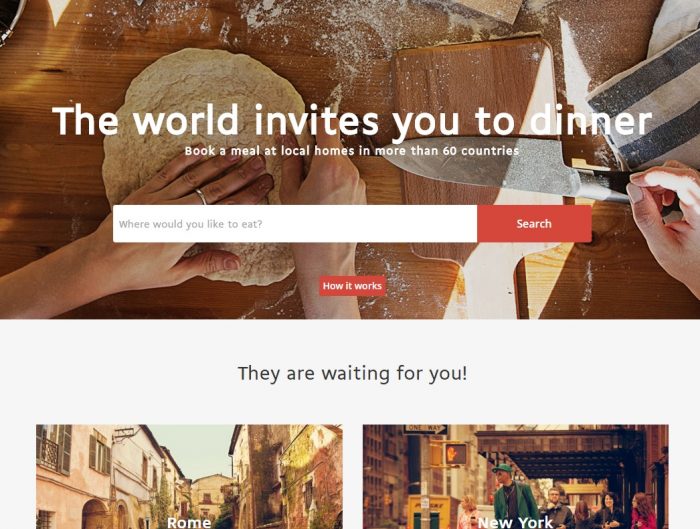
Task: Click the ivy-covered wall in the Rome photo
Action: (308, 478)
